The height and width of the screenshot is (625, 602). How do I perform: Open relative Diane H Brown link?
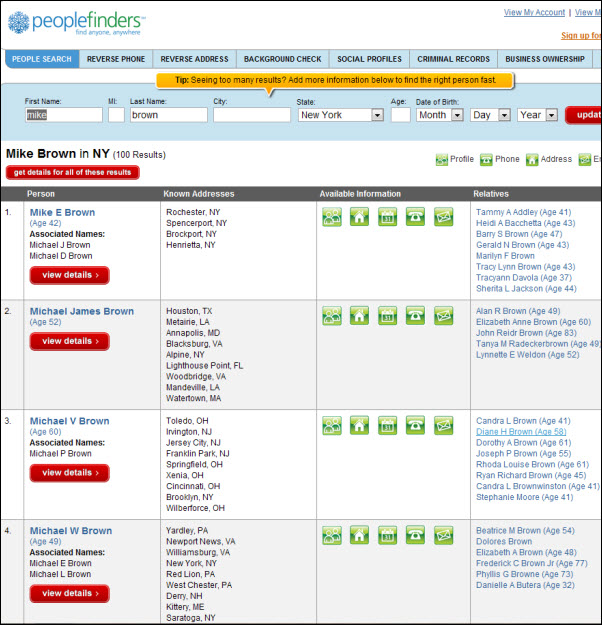coord(521,432)
